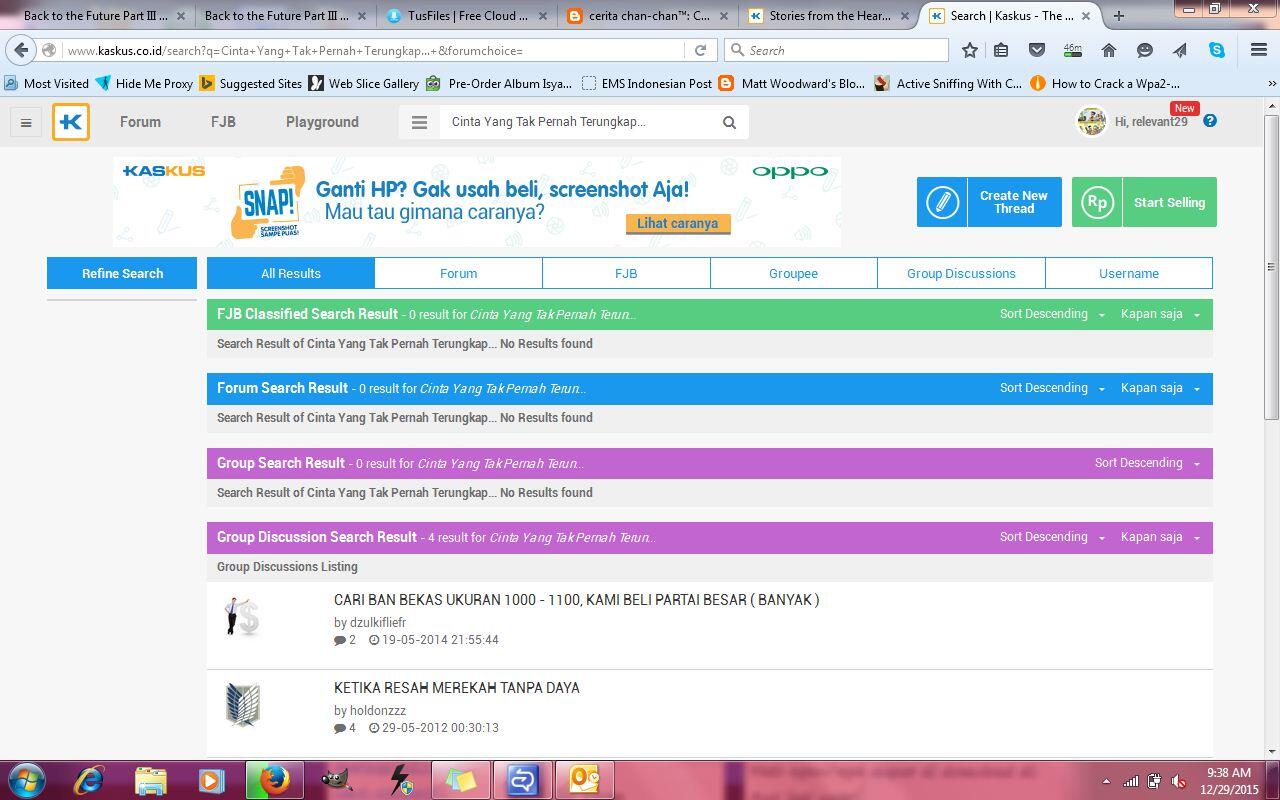
Task: Select the Groupee results tab
Action: (793, 273)
